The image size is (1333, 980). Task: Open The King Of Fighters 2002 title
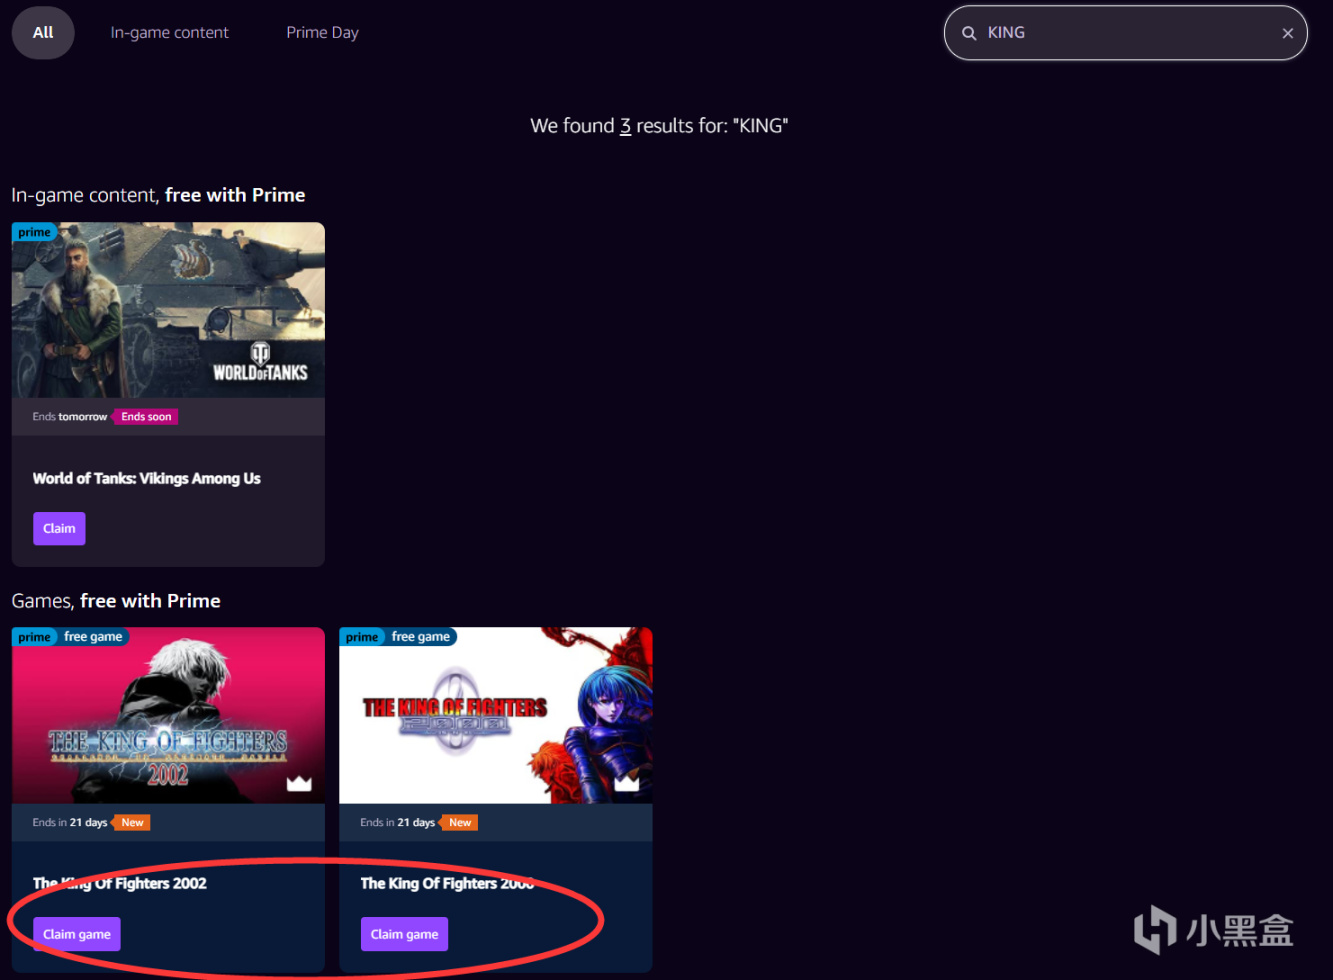click(120, 883)
